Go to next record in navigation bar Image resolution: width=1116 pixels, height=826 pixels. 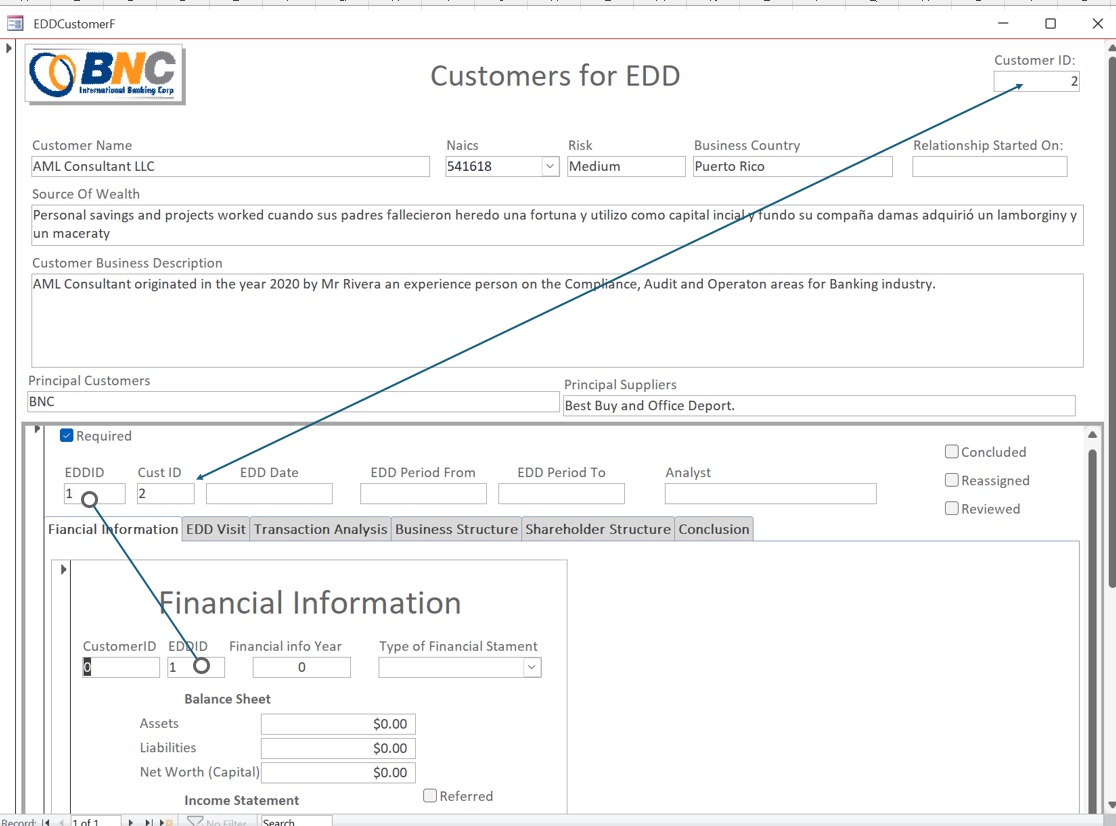pyautogui.click(x=131, y=822)
